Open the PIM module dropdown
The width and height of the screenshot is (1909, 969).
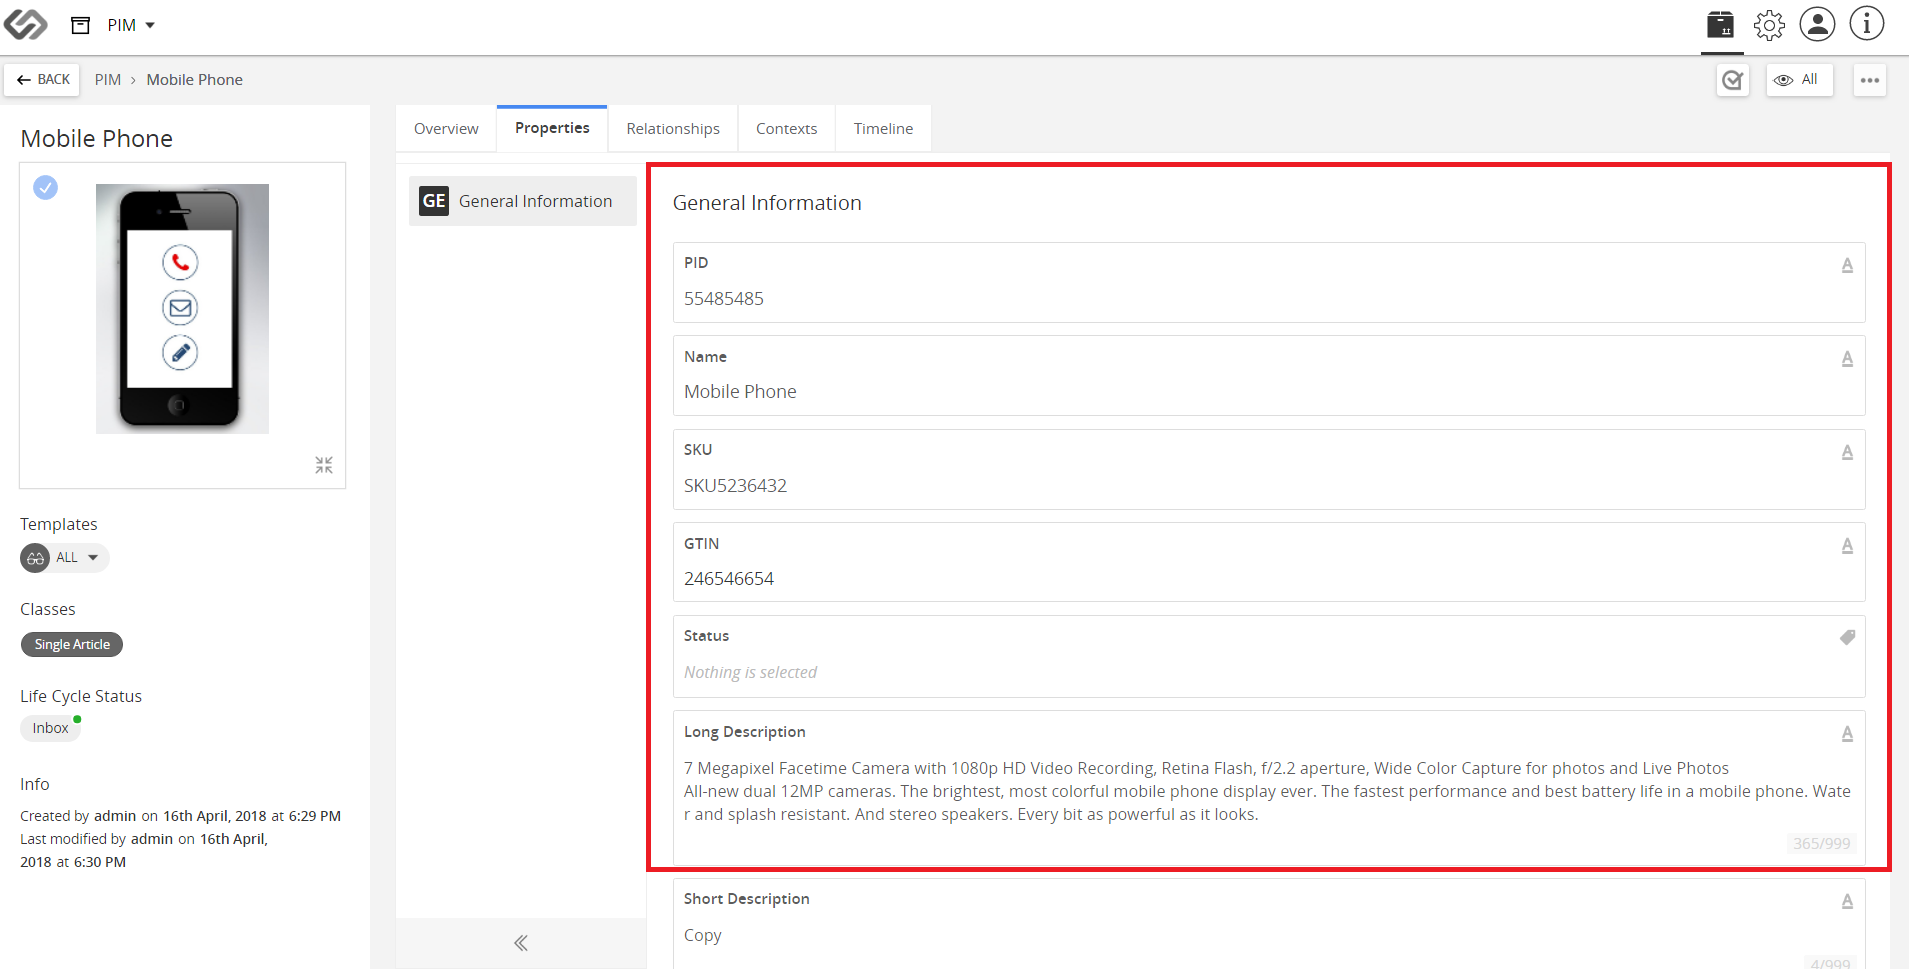131,25
